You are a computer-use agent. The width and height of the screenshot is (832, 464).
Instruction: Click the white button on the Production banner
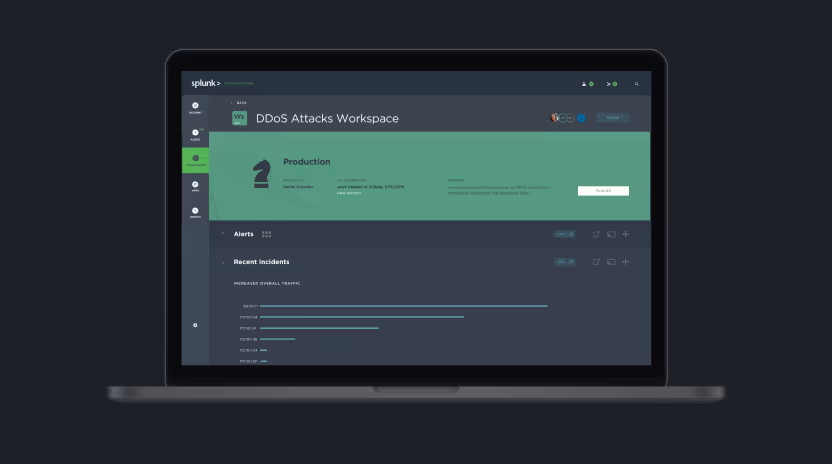click(603, 191)
